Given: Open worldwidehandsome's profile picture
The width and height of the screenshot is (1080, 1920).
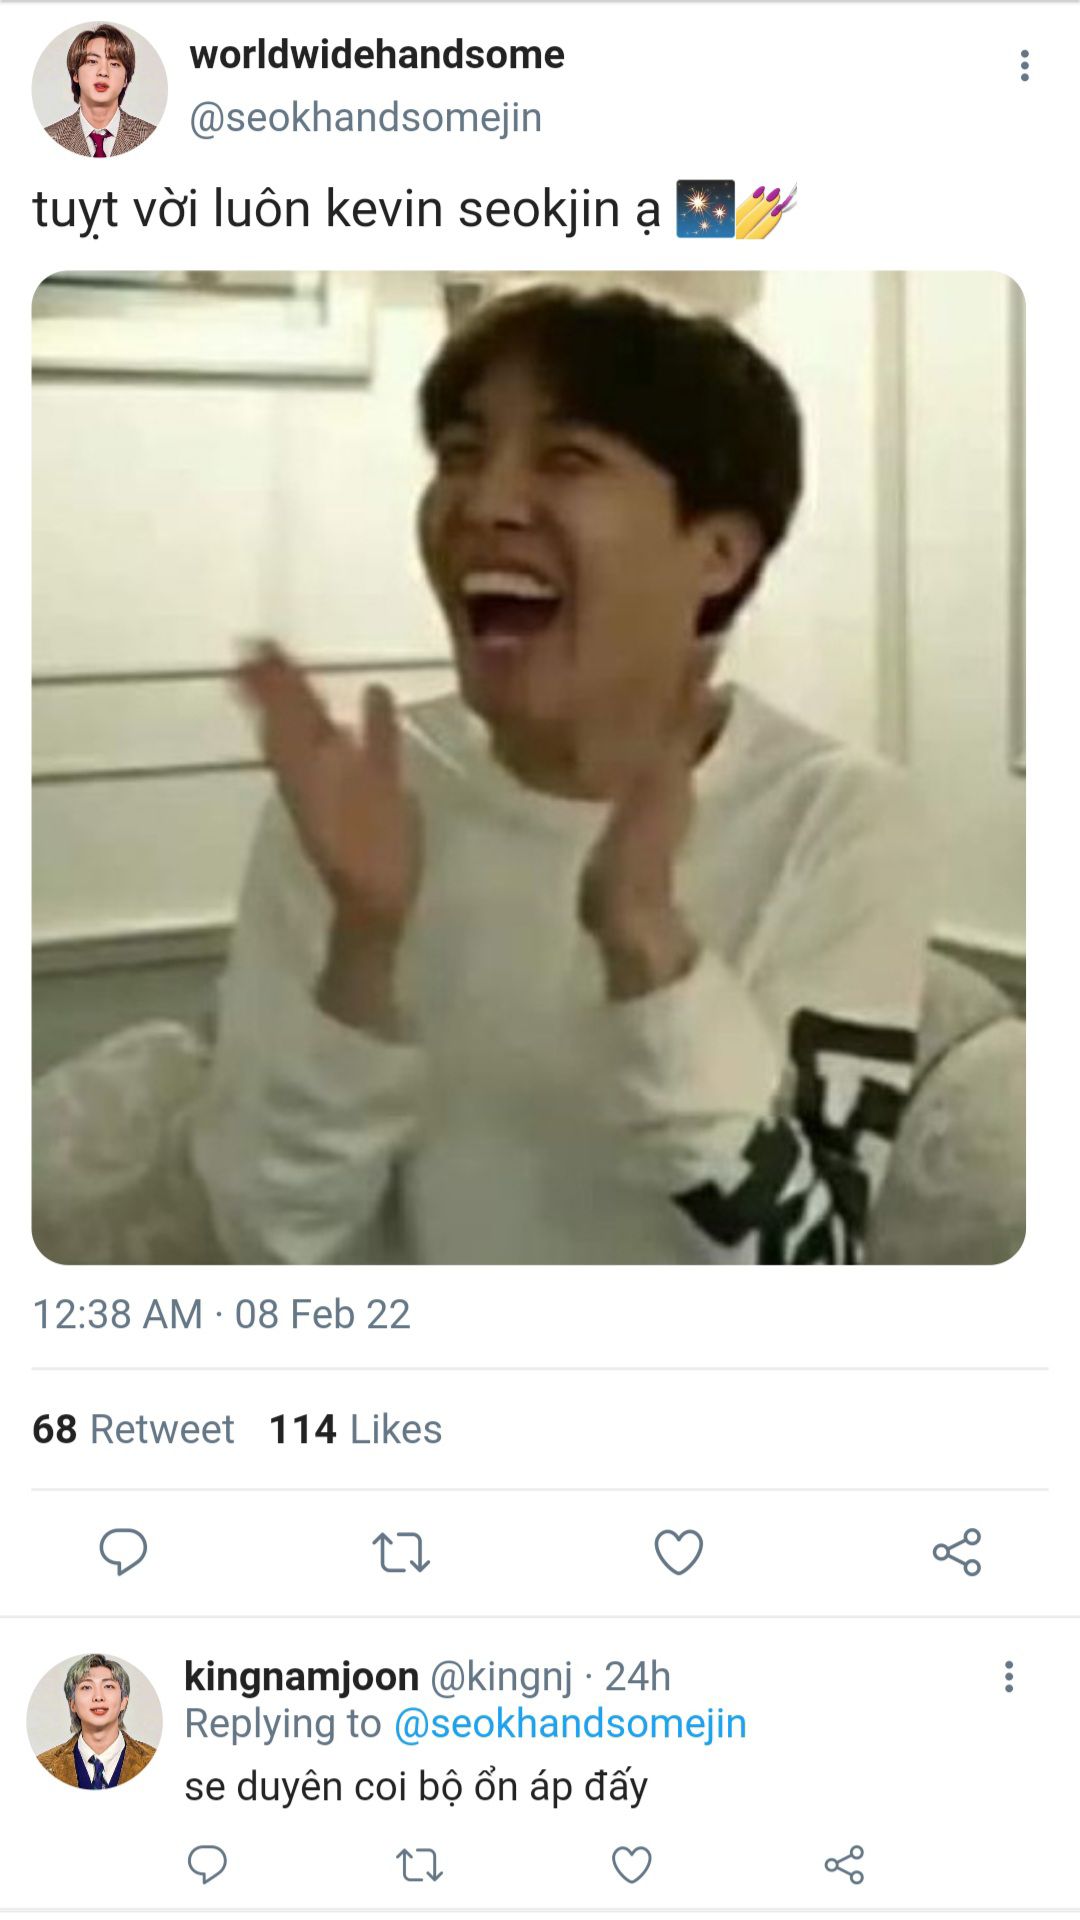Looking at the screenshot, I should pos(99,90).
